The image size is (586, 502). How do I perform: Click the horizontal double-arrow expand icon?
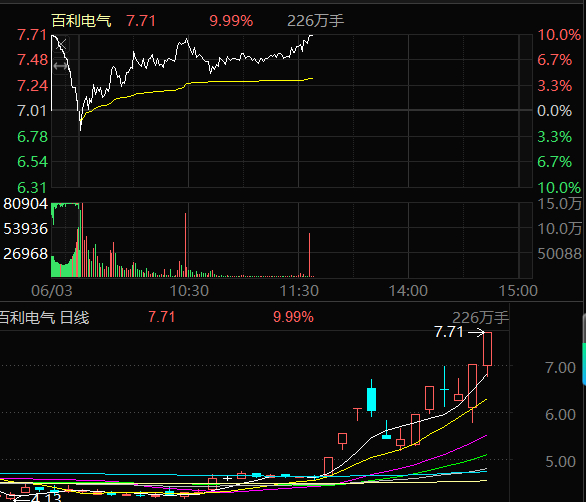pyautogui.click(x=60, y=67)
